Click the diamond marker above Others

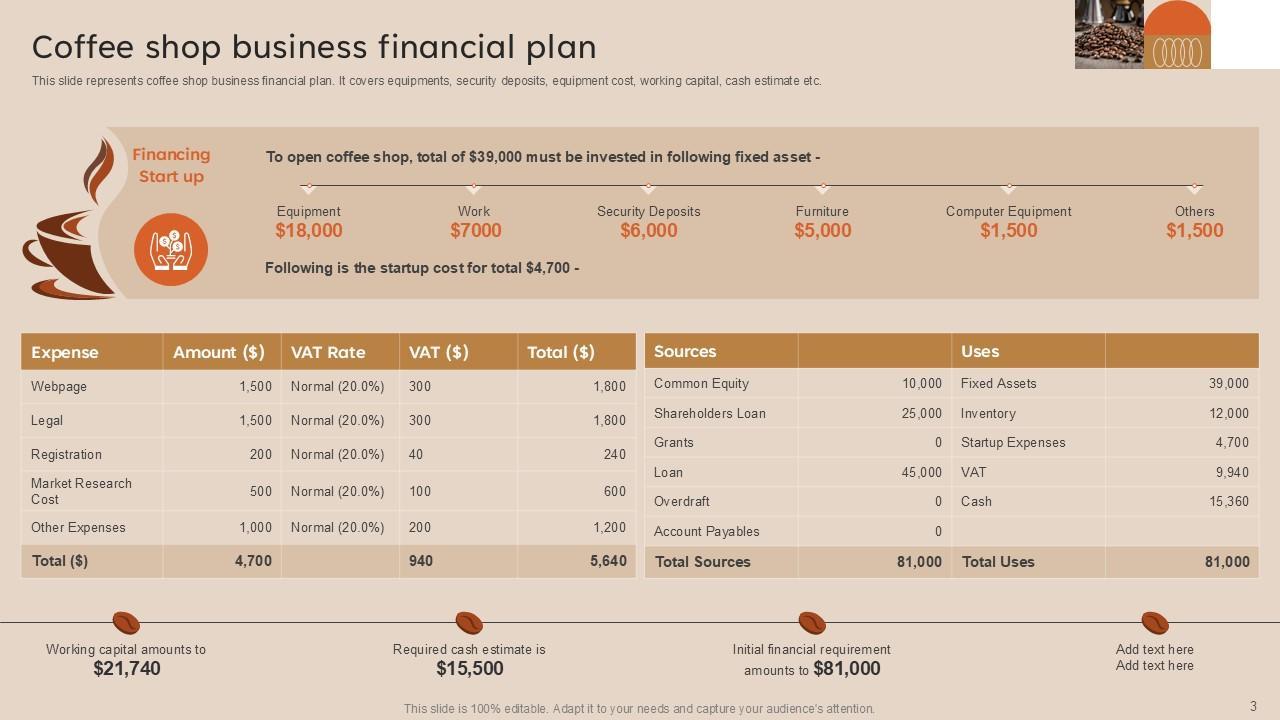(x=1194, y=187)
